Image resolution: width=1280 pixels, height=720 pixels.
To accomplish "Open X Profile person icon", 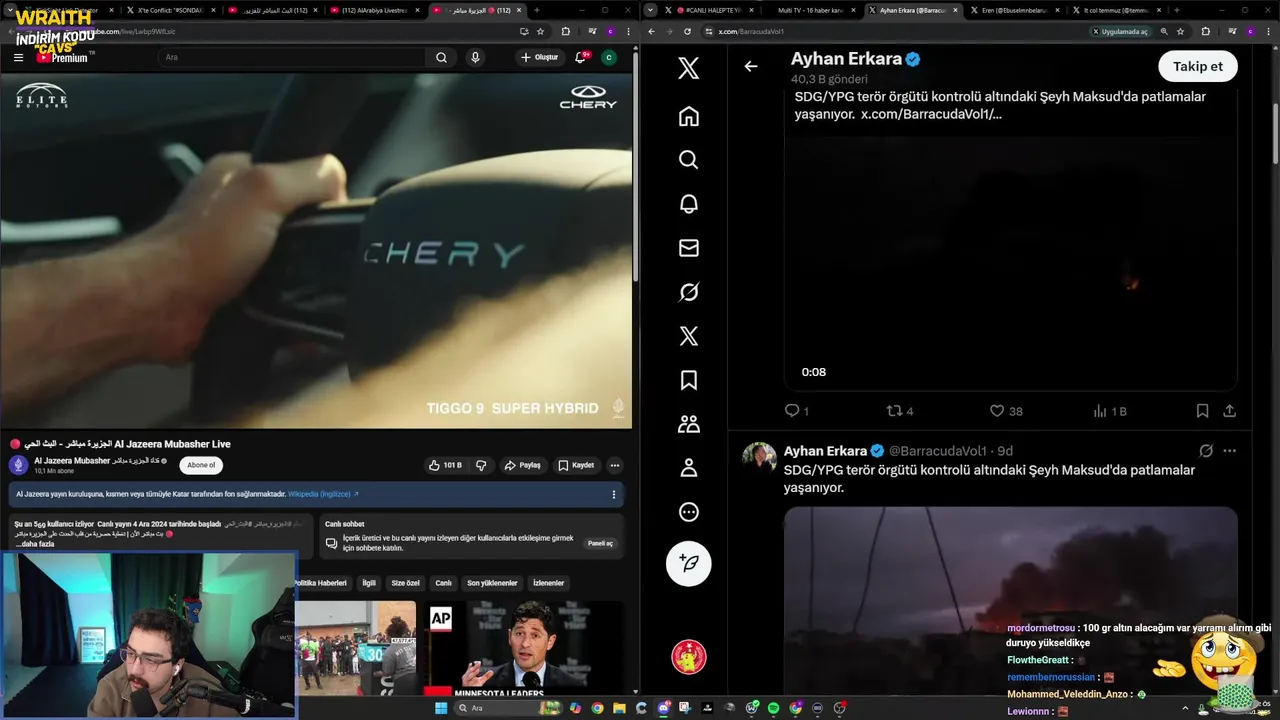I will point(688,468).
